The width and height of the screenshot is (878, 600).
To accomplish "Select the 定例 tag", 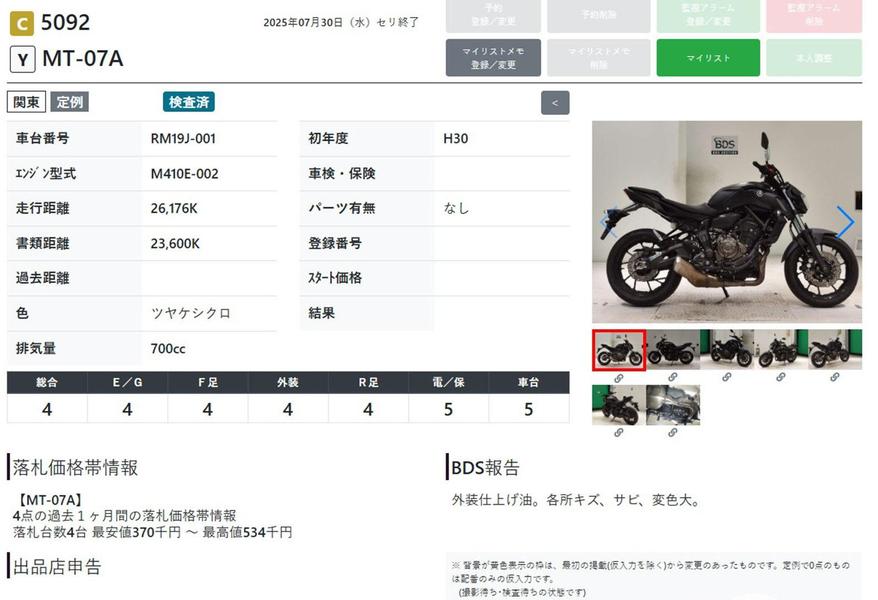I will pos(70,102).
